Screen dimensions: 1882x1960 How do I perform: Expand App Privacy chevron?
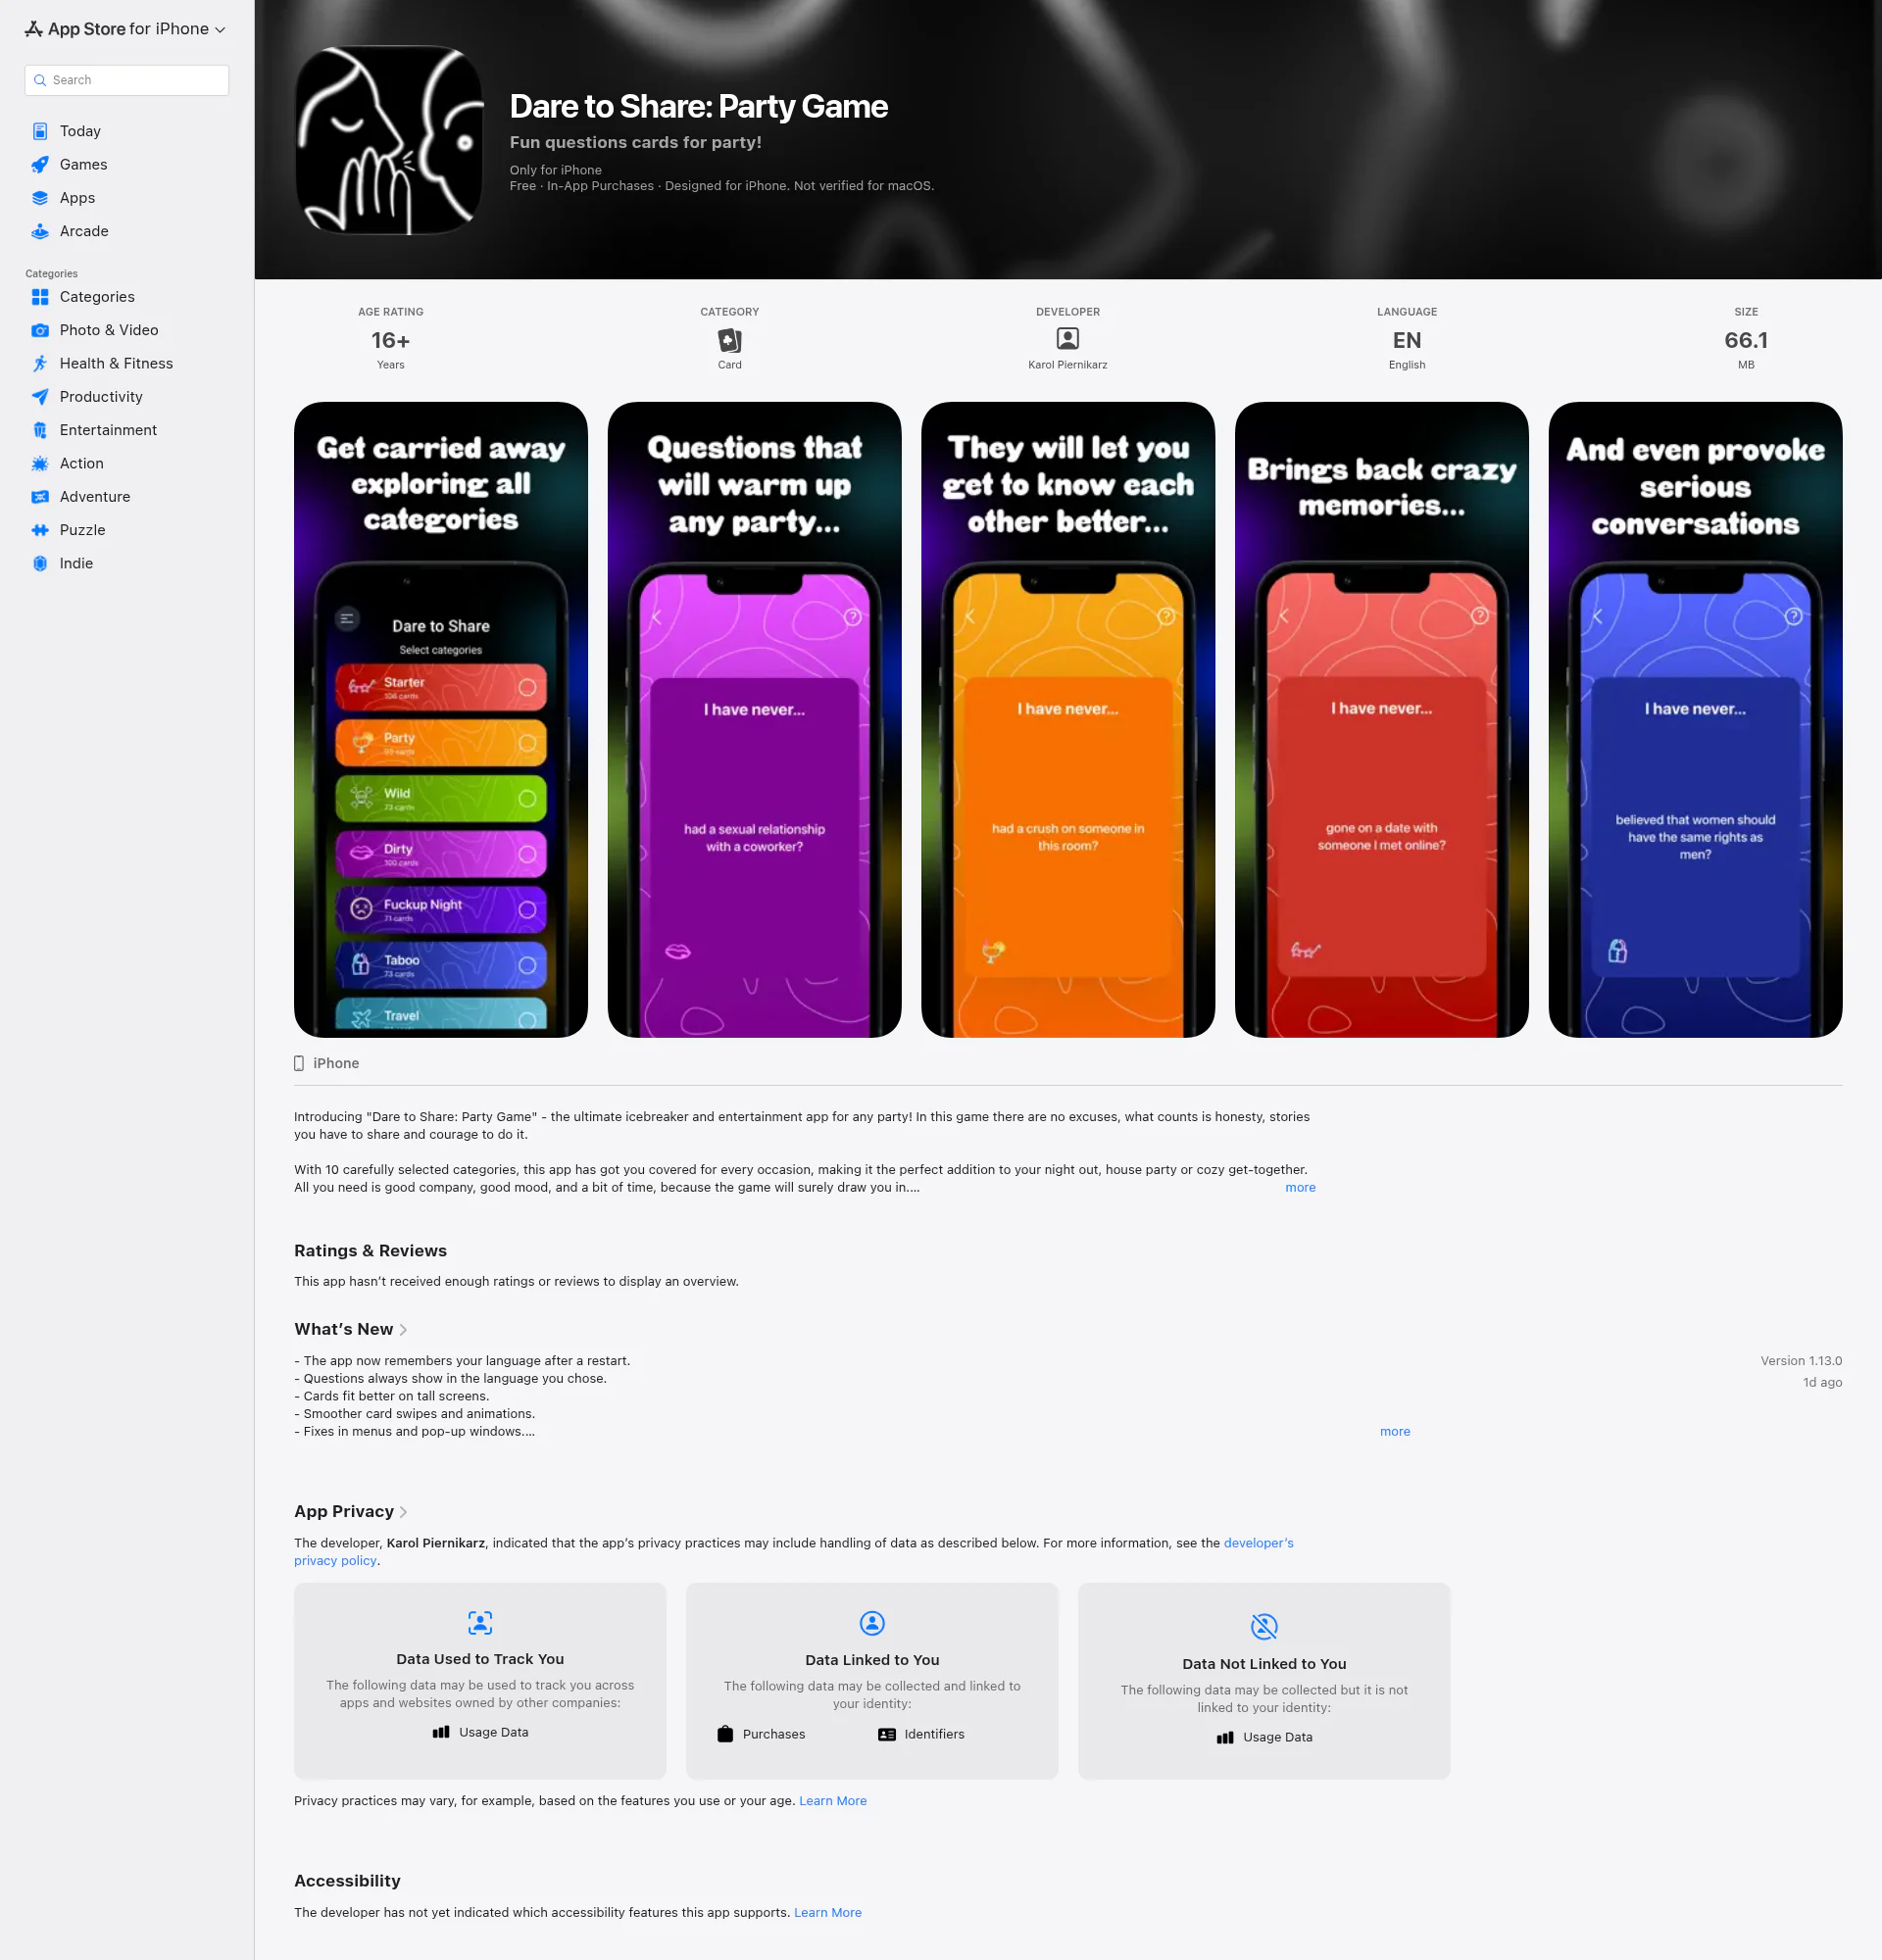pyautogui.click(x=403, y=1512)
